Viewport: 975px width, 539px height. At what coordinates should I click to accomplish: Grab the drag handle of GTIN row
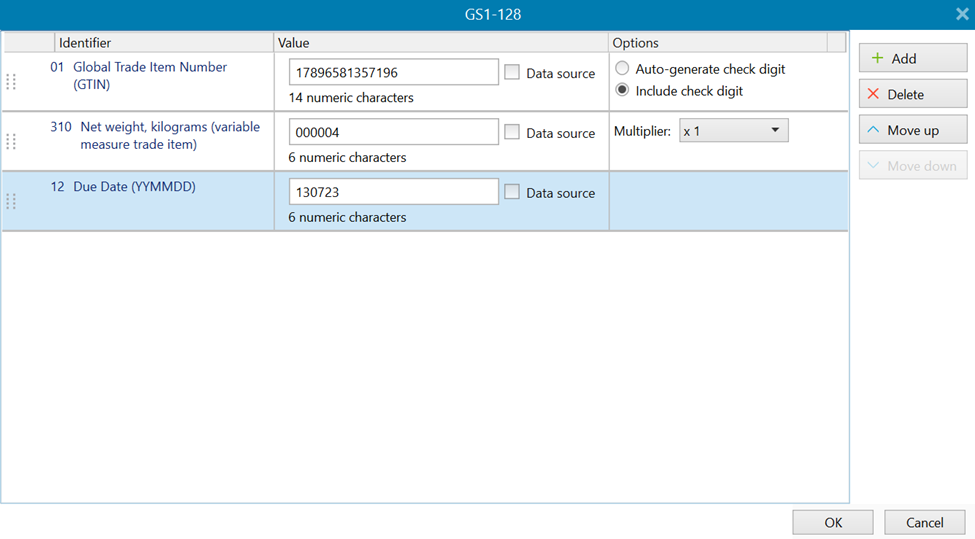coord(11,82)
